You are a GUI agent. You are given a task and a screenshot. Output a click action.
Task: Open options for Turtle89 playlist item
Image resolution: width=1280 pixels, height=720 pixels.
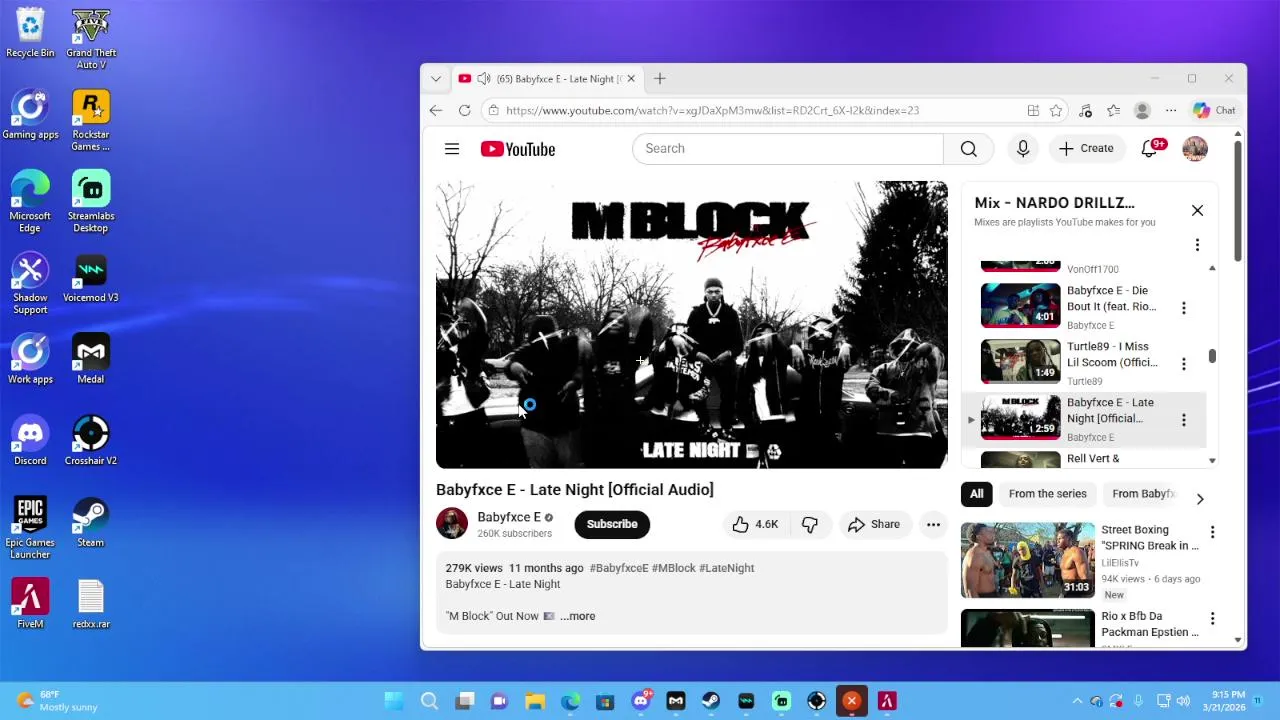pos(1184,364)
